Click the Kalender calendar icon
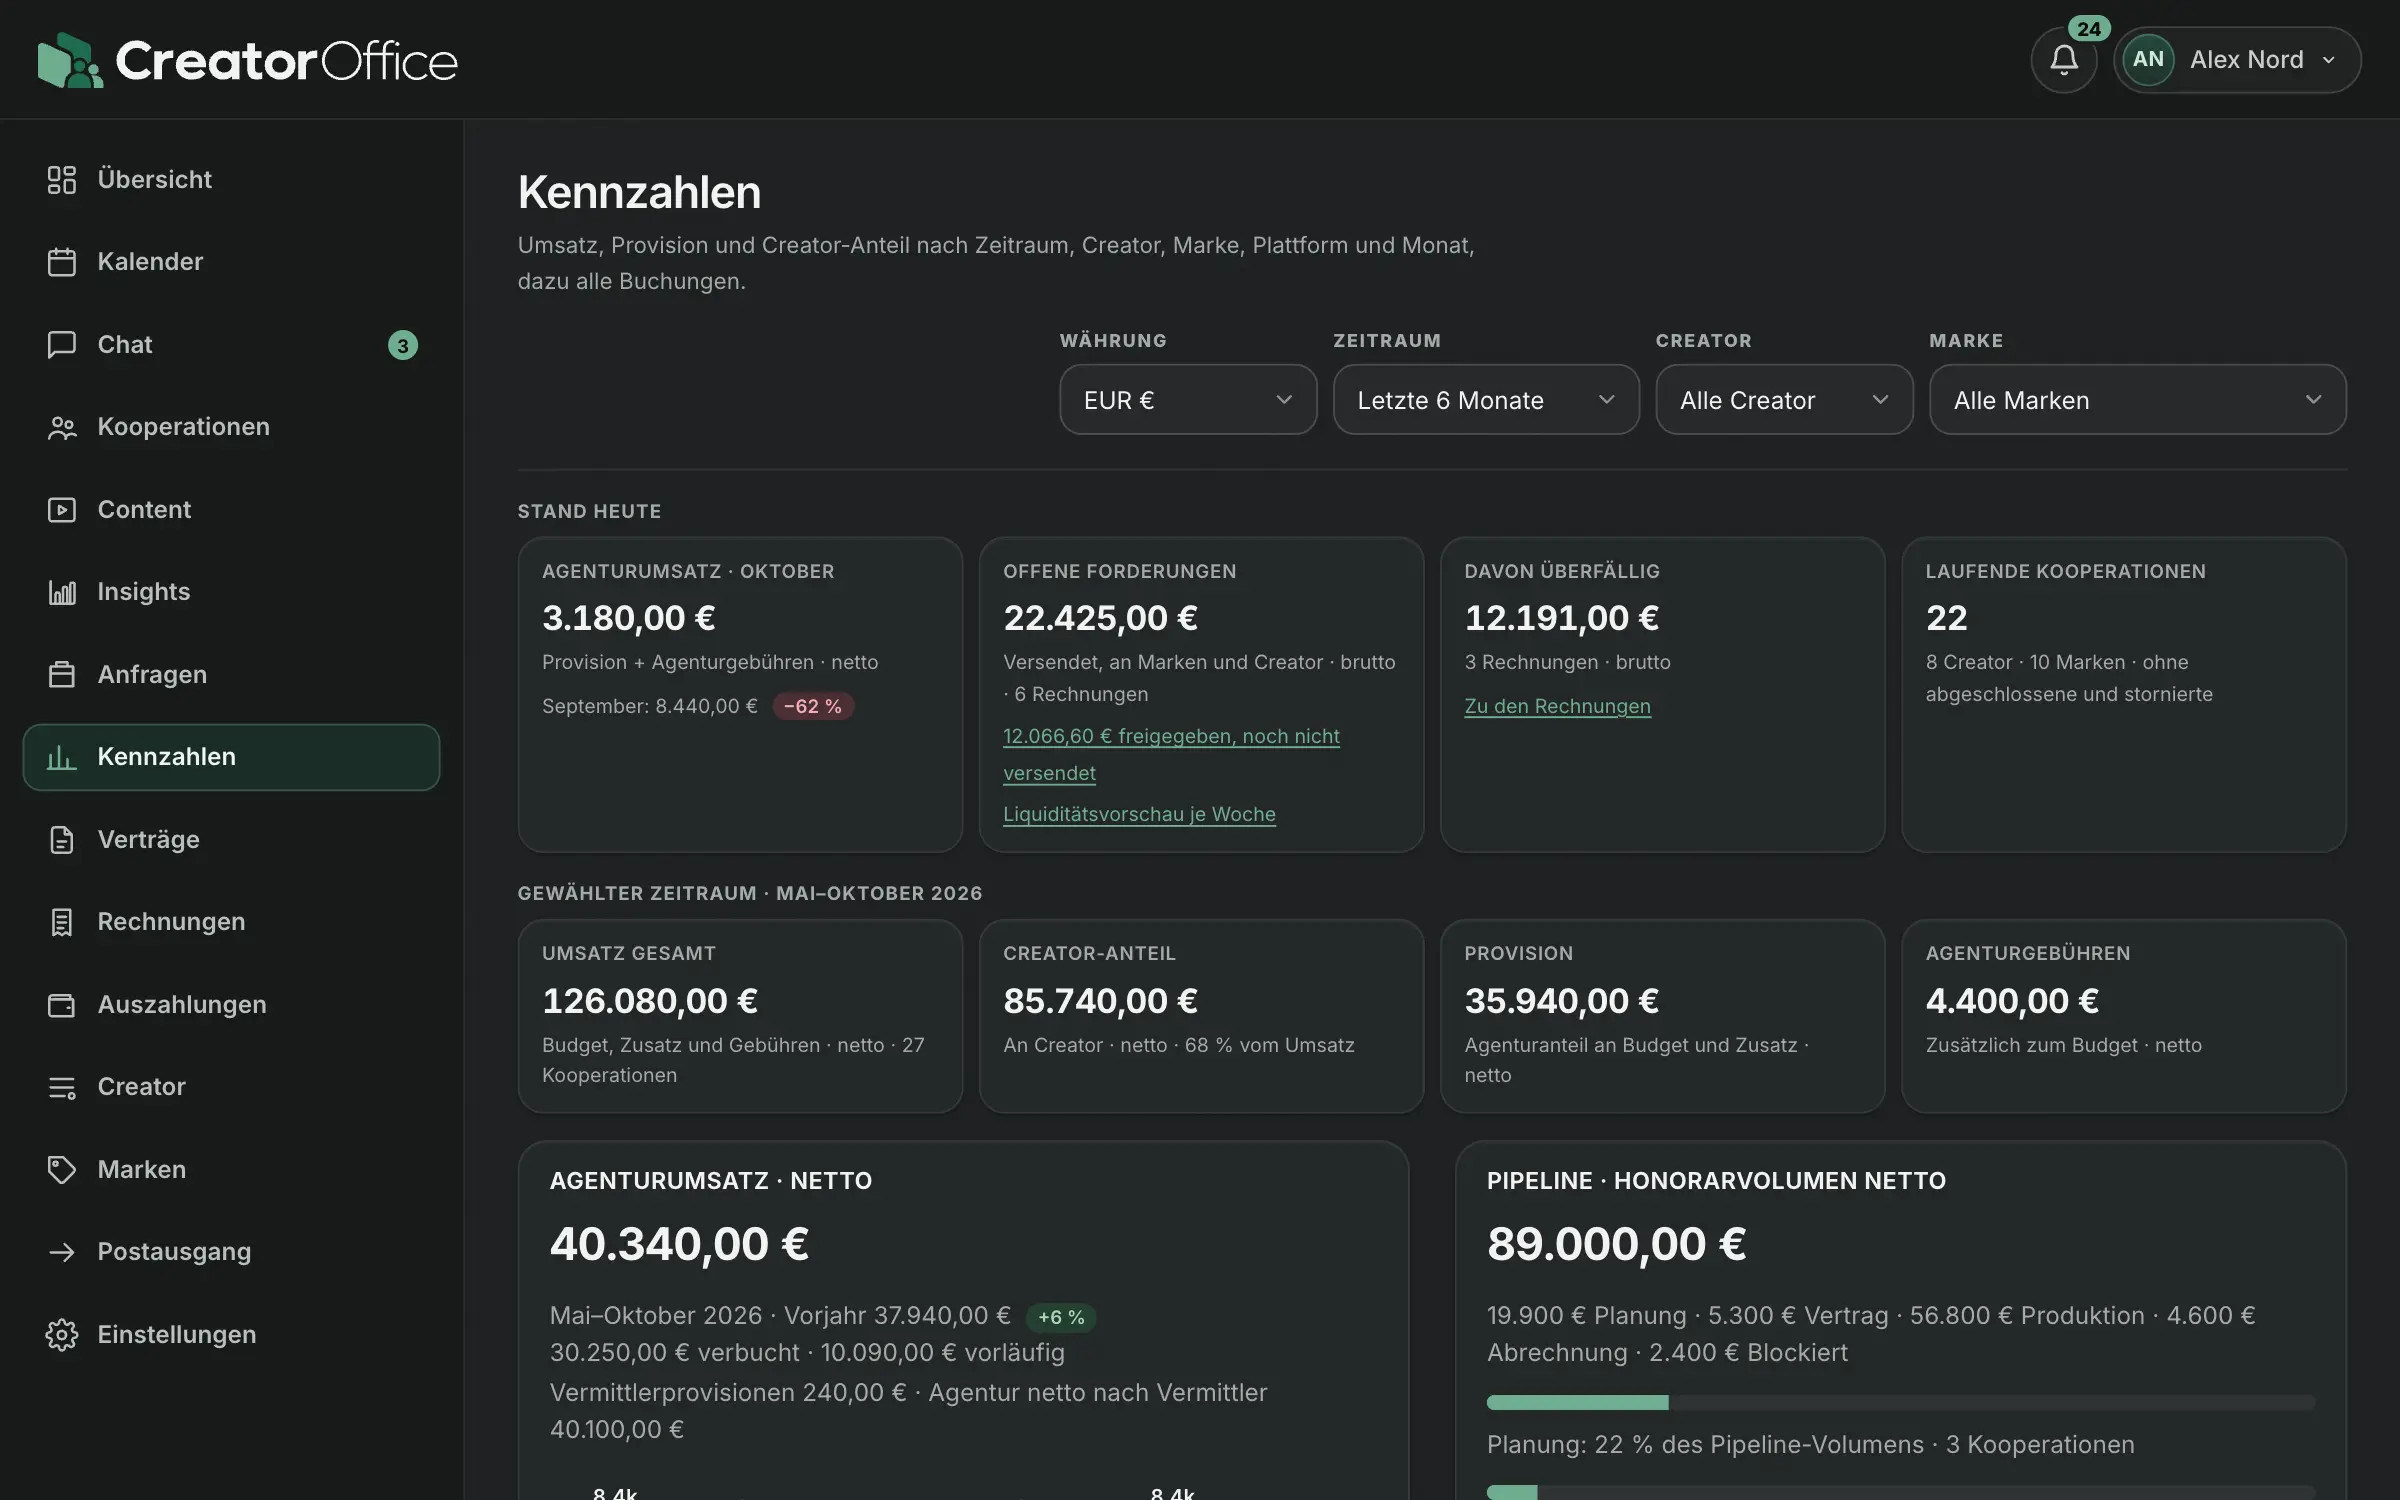Viewport: 2400px width, 1500px height. click(62, 262)
